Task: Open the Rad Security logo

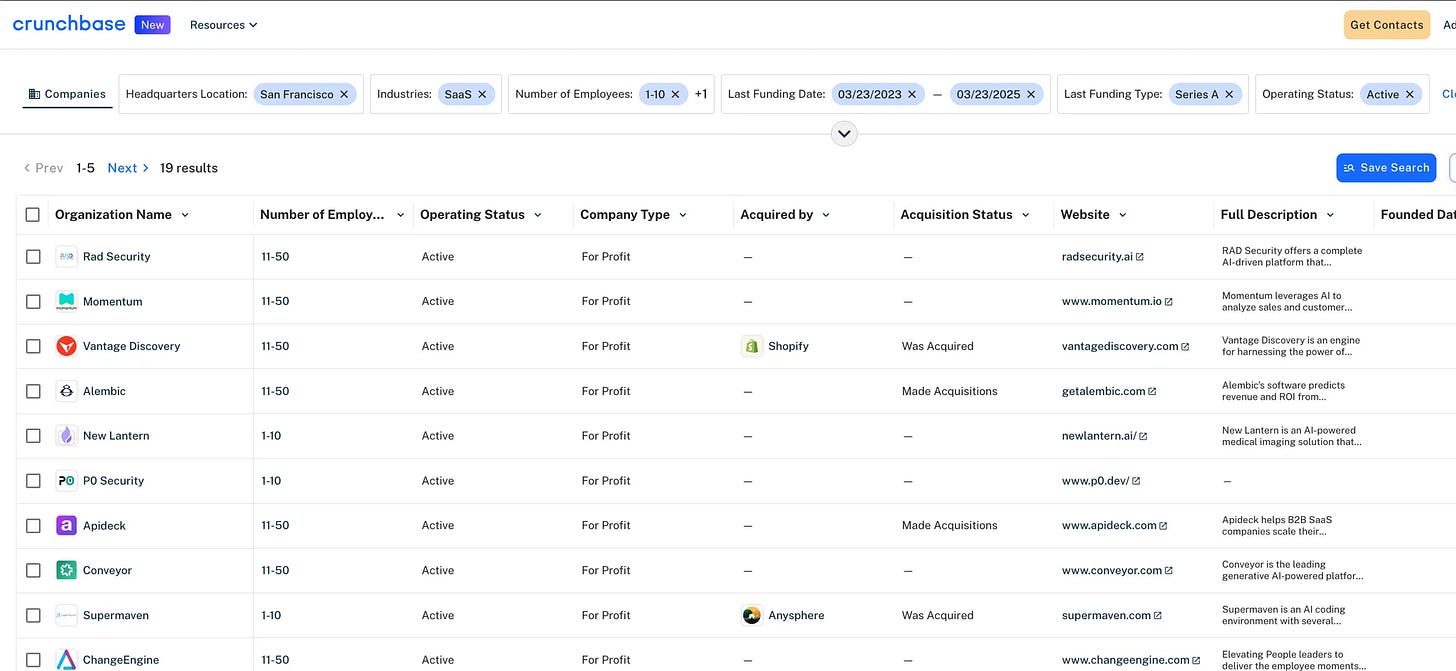Action: click(66, 257)
